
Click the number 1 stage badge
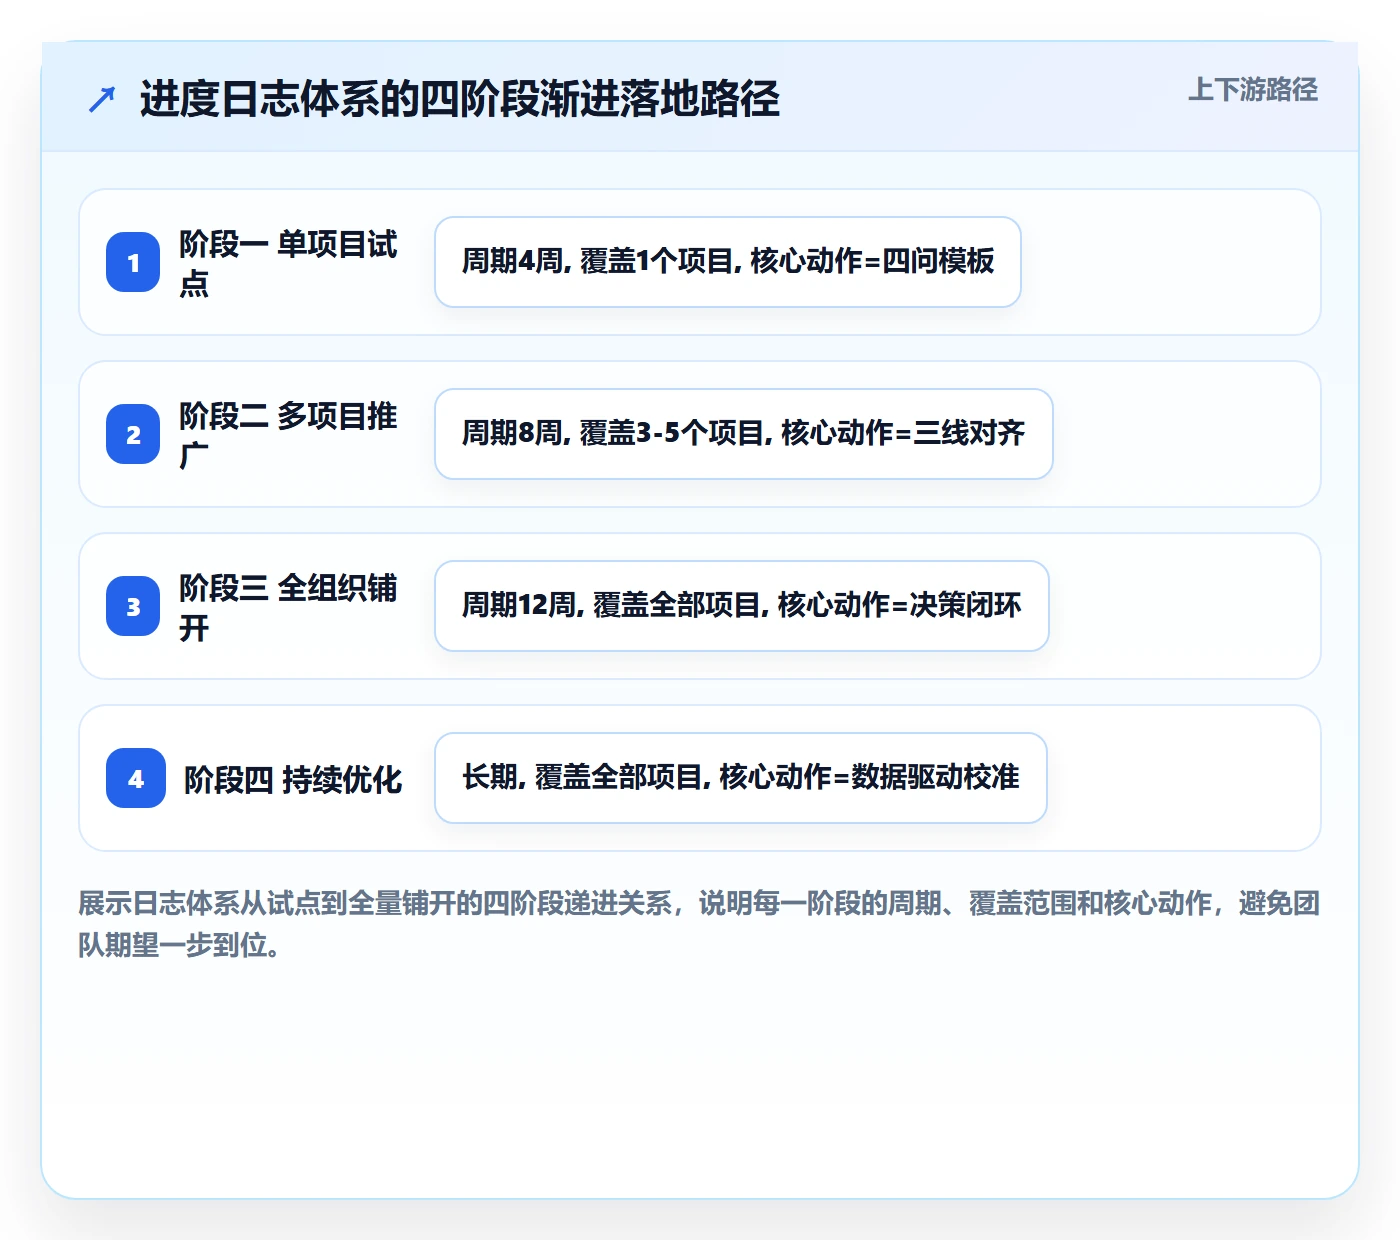[x=133, y=262]
